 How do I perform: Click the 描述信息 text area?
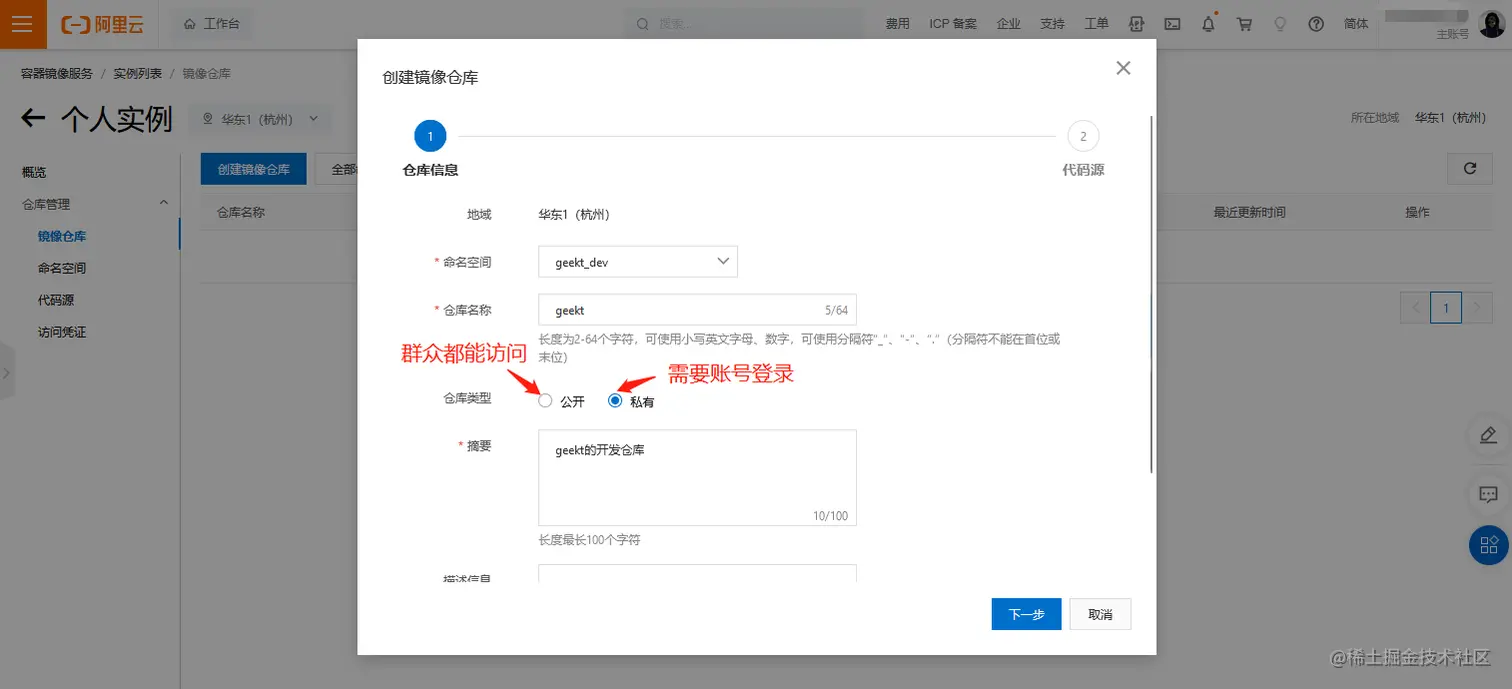pyautogui.click(x=697, y=573)
